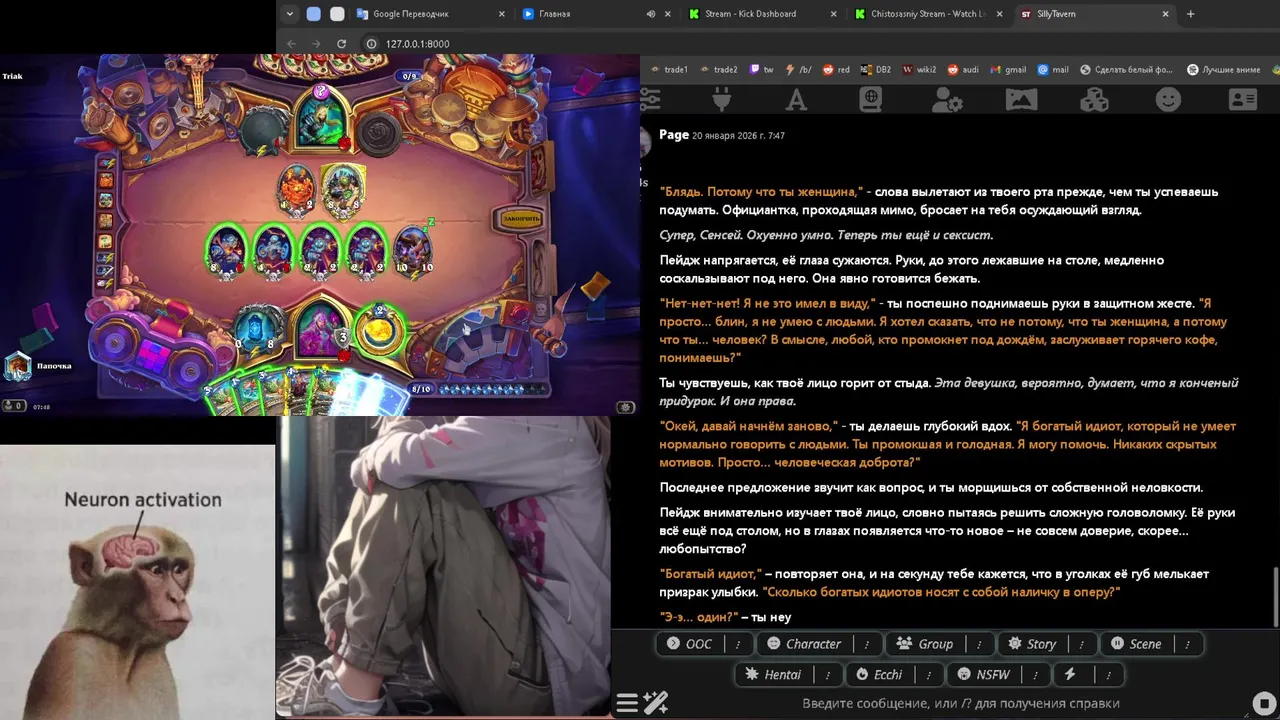Use the hero power coin in Hearthstone
This screenshot has width=1280, height=720.
coord(380,329)
